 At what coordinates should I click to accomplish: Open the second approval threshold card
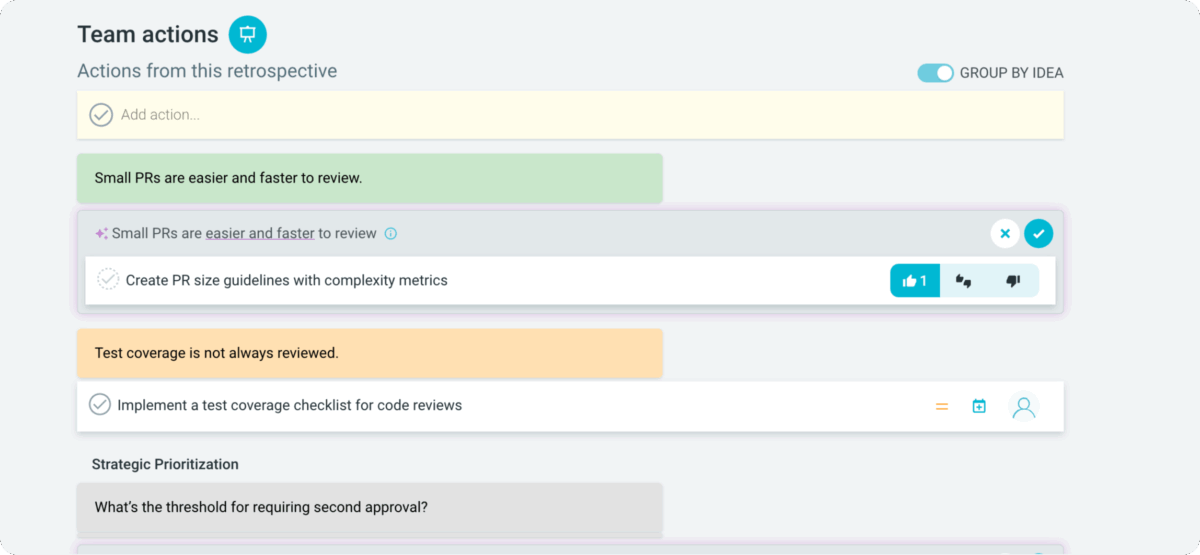point(369,507)
